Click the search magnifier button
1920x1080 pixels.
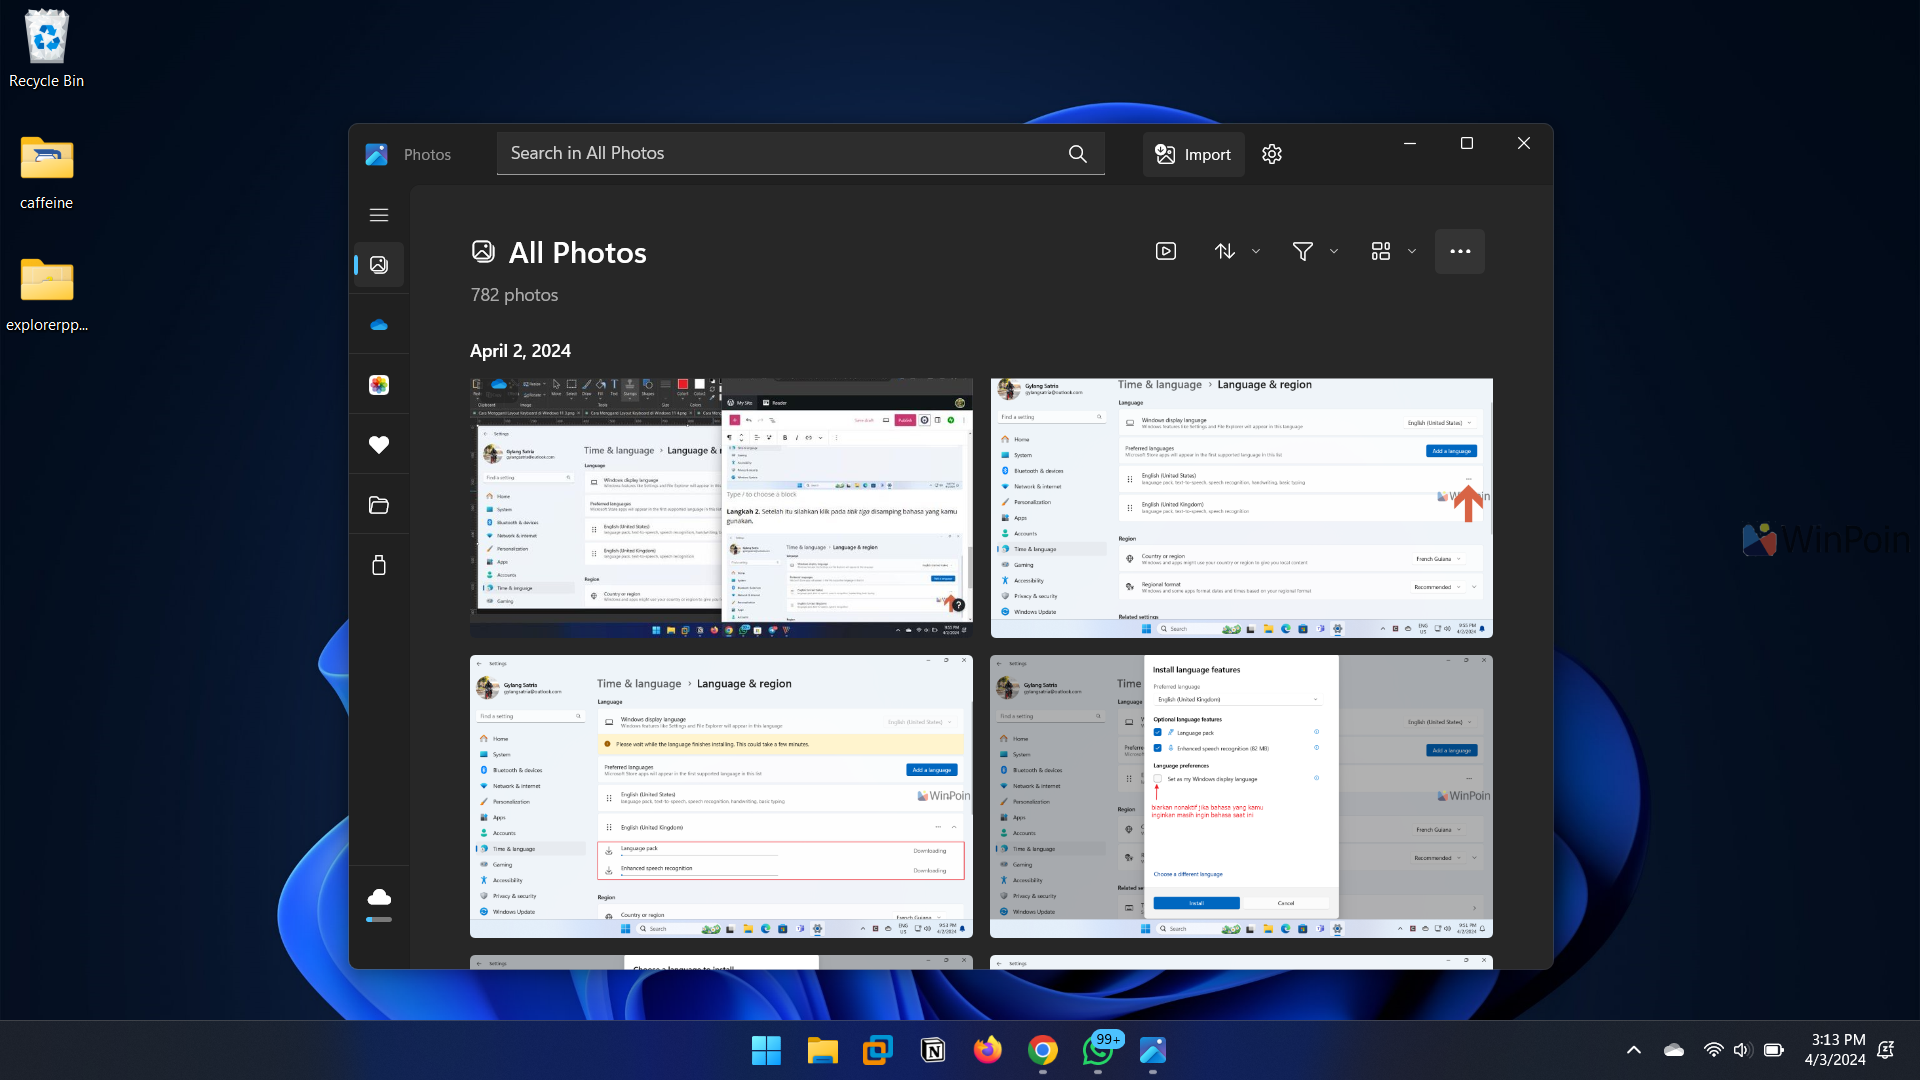click(x=1077, y=153)
